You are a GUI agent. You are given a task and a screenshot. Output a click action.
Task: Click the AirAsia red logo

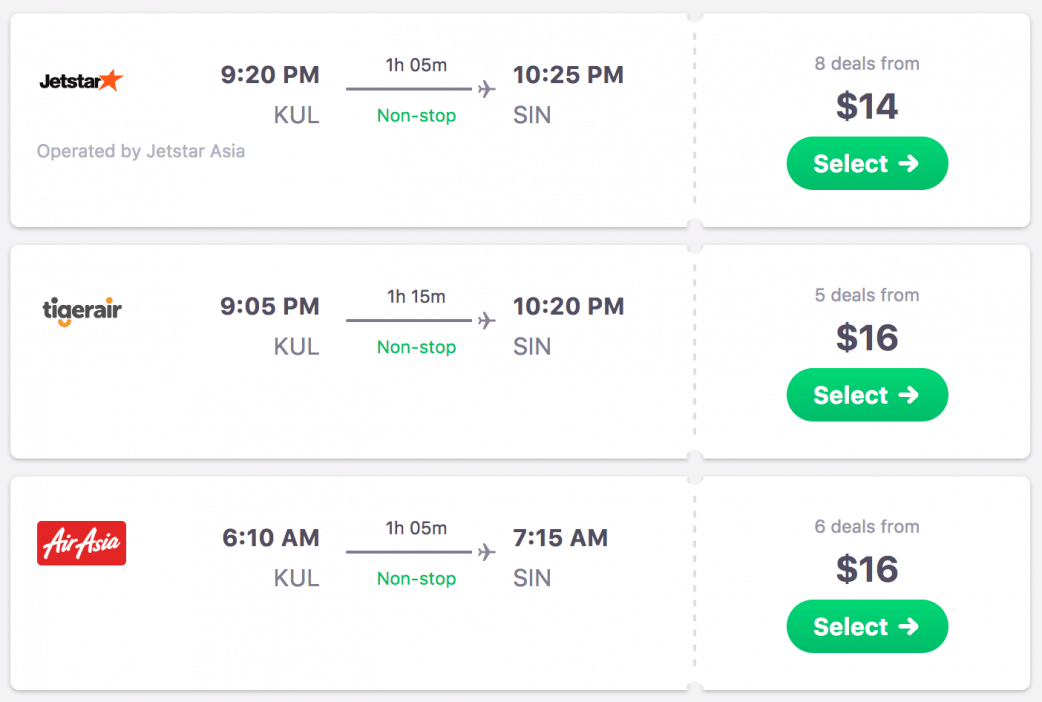coord(81,543)
